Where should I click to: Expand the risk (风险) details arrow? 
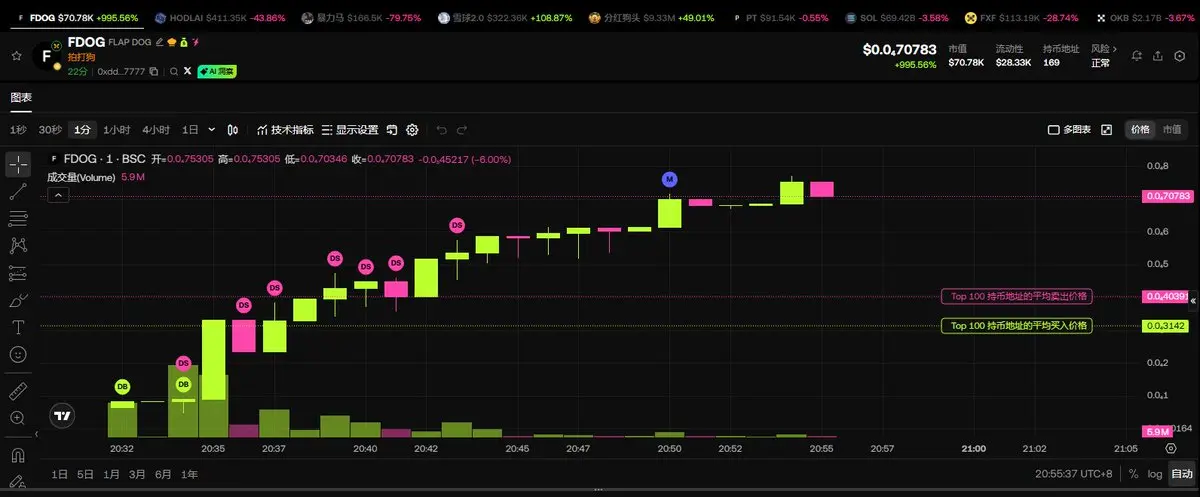pyautogui.click(x=1114, y=48)
